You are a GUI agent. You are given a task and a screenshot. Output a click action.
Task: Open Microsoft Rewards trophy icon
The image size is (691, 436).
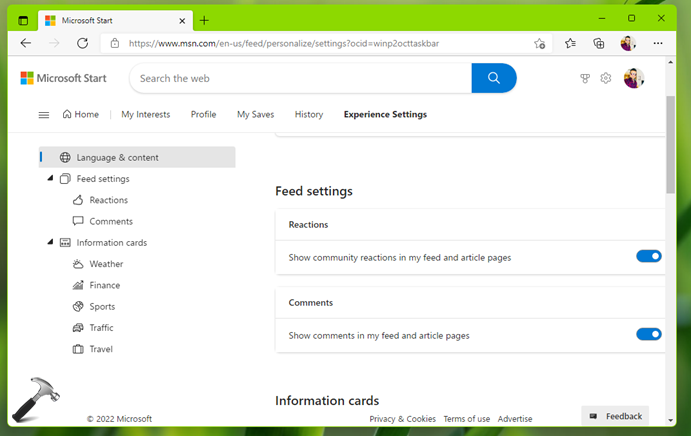point(585,78)
